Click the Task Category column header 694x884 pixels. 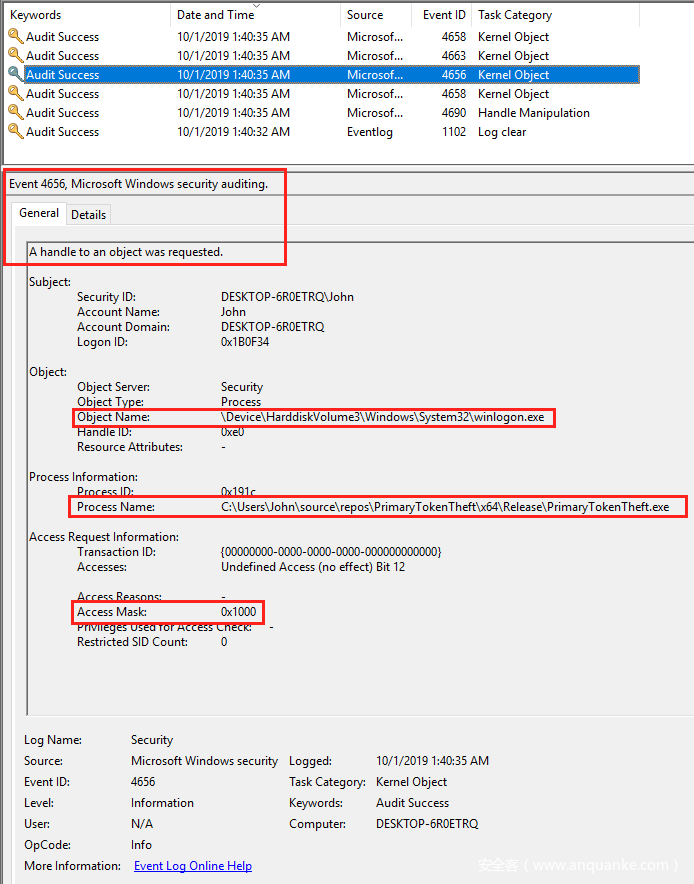pos(516,15)
